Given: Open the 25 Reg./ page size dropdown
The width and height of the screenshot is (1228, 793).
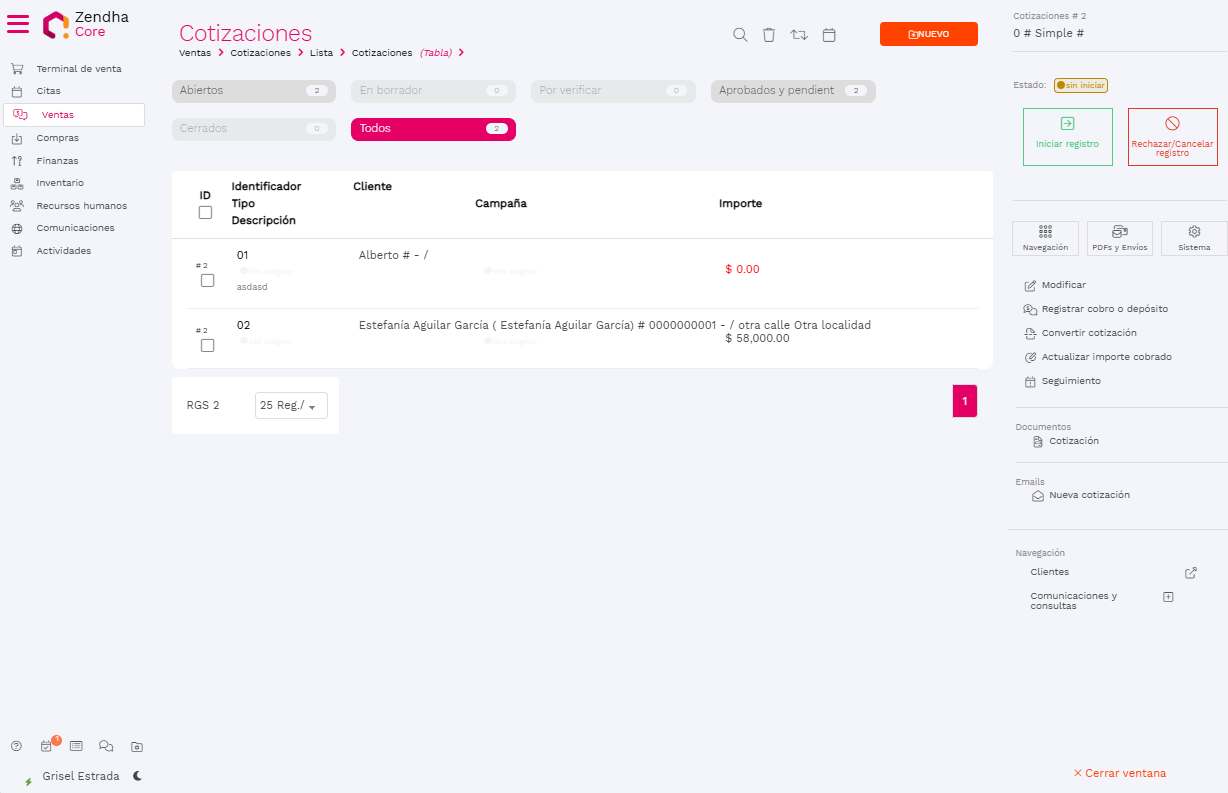Looking at the screenshot, I should click(x=291, y=406).
